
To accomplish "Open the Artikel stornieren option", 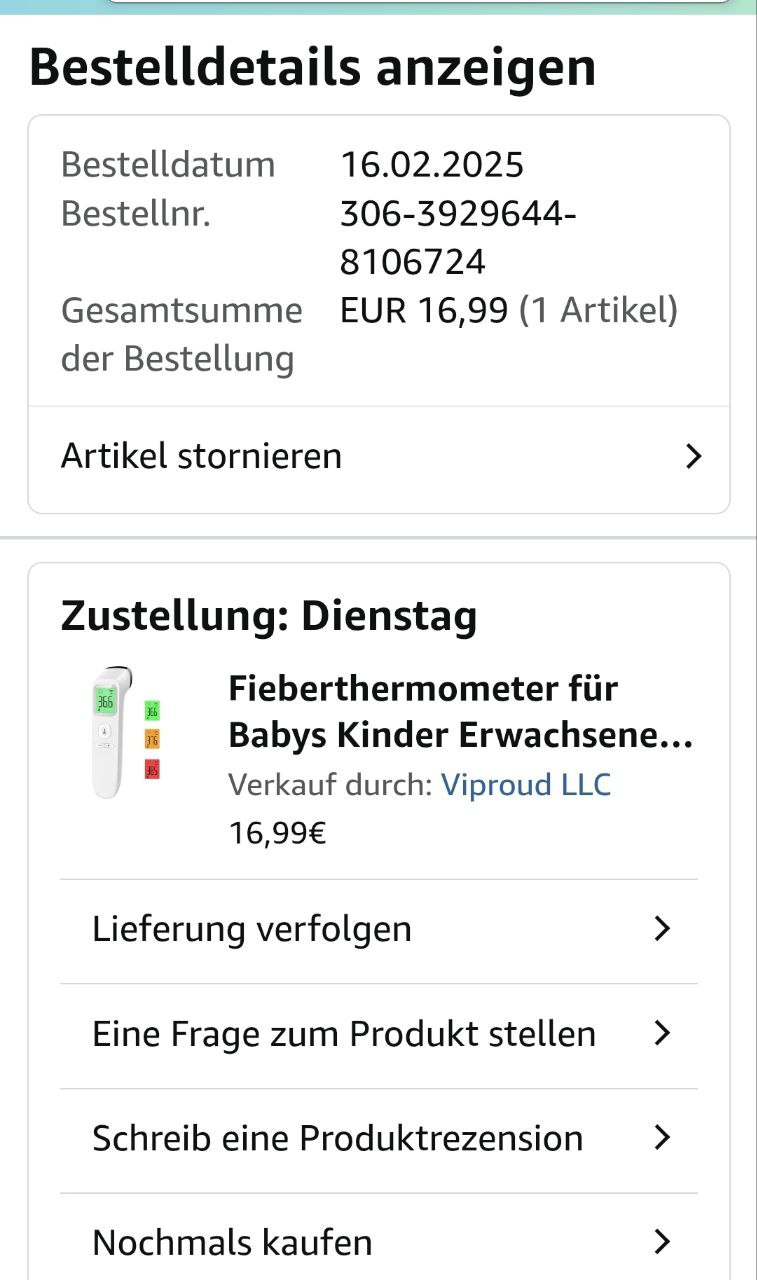I will [202, 456].
